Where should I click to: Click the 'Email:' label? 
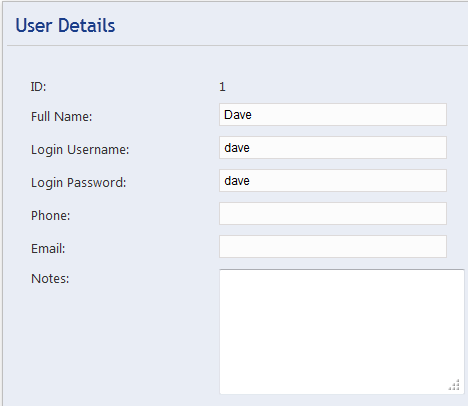[x=48, y=249]
